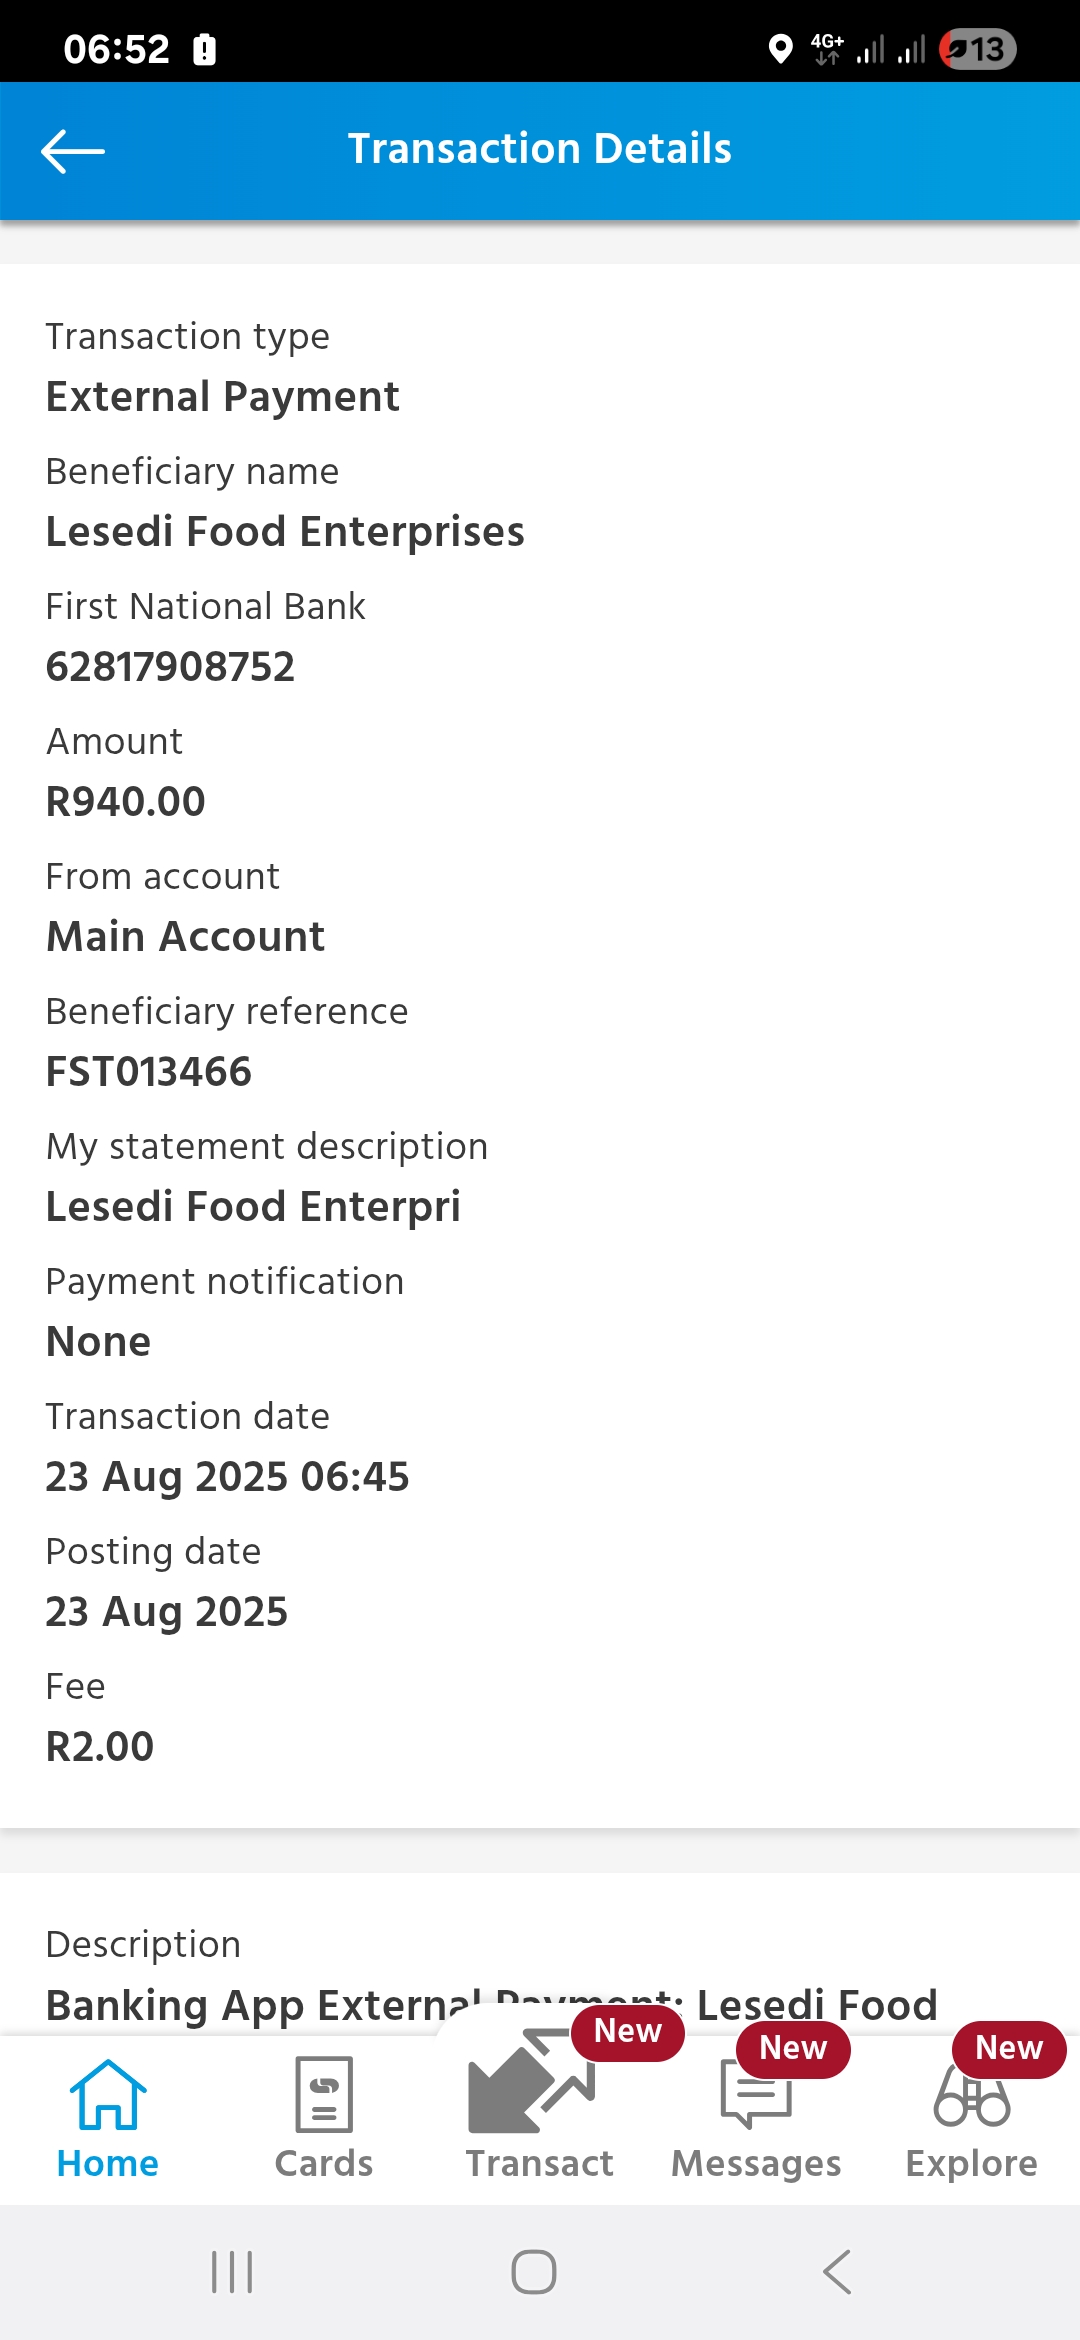Tap the Transaction Details title
Image resolution: width=1080 pixels, height=2340 pixels.
point(540,149)
